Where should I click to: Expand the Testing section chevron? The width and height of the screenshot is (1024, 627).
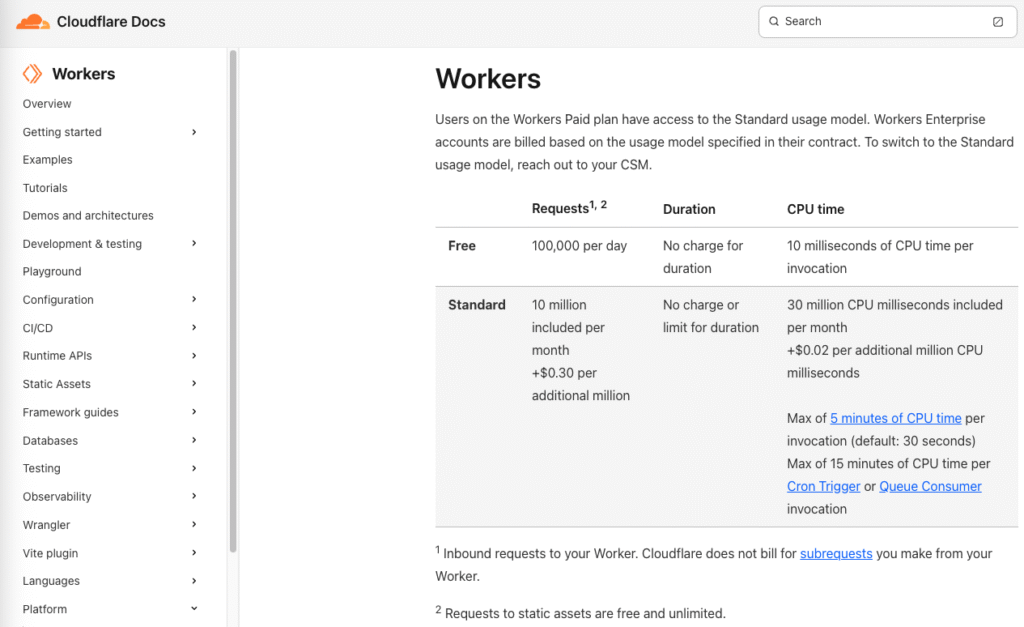[194, 468]
